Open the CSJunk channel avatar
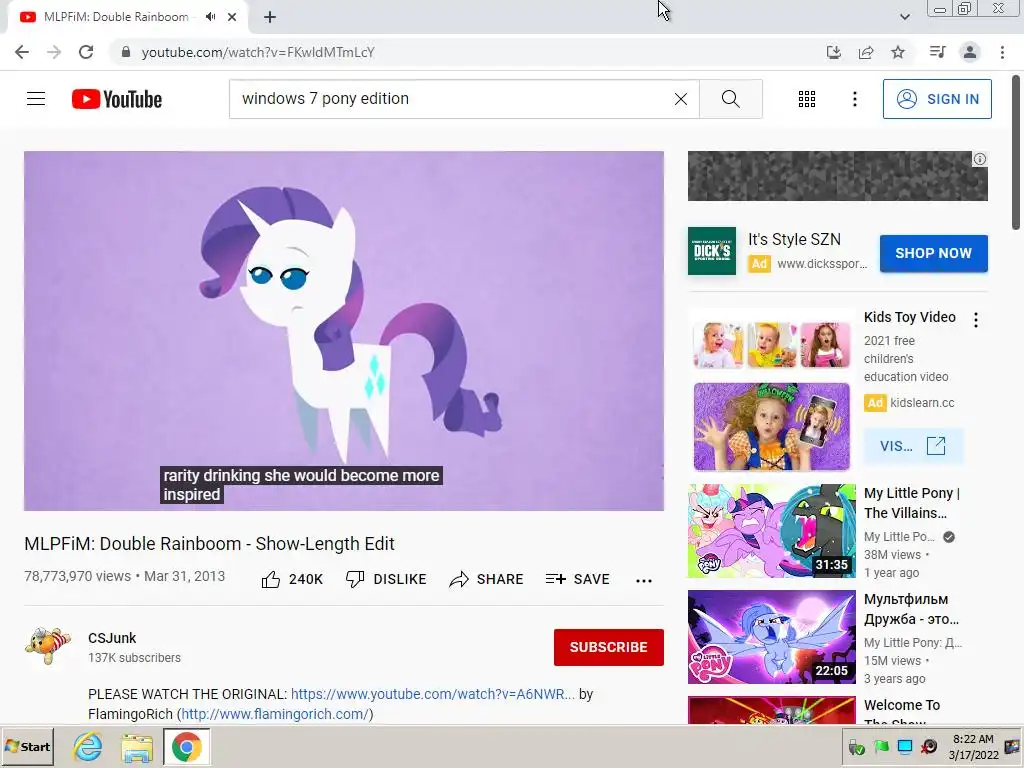This screenshot has height=768, width=1024. click(48, 646)
